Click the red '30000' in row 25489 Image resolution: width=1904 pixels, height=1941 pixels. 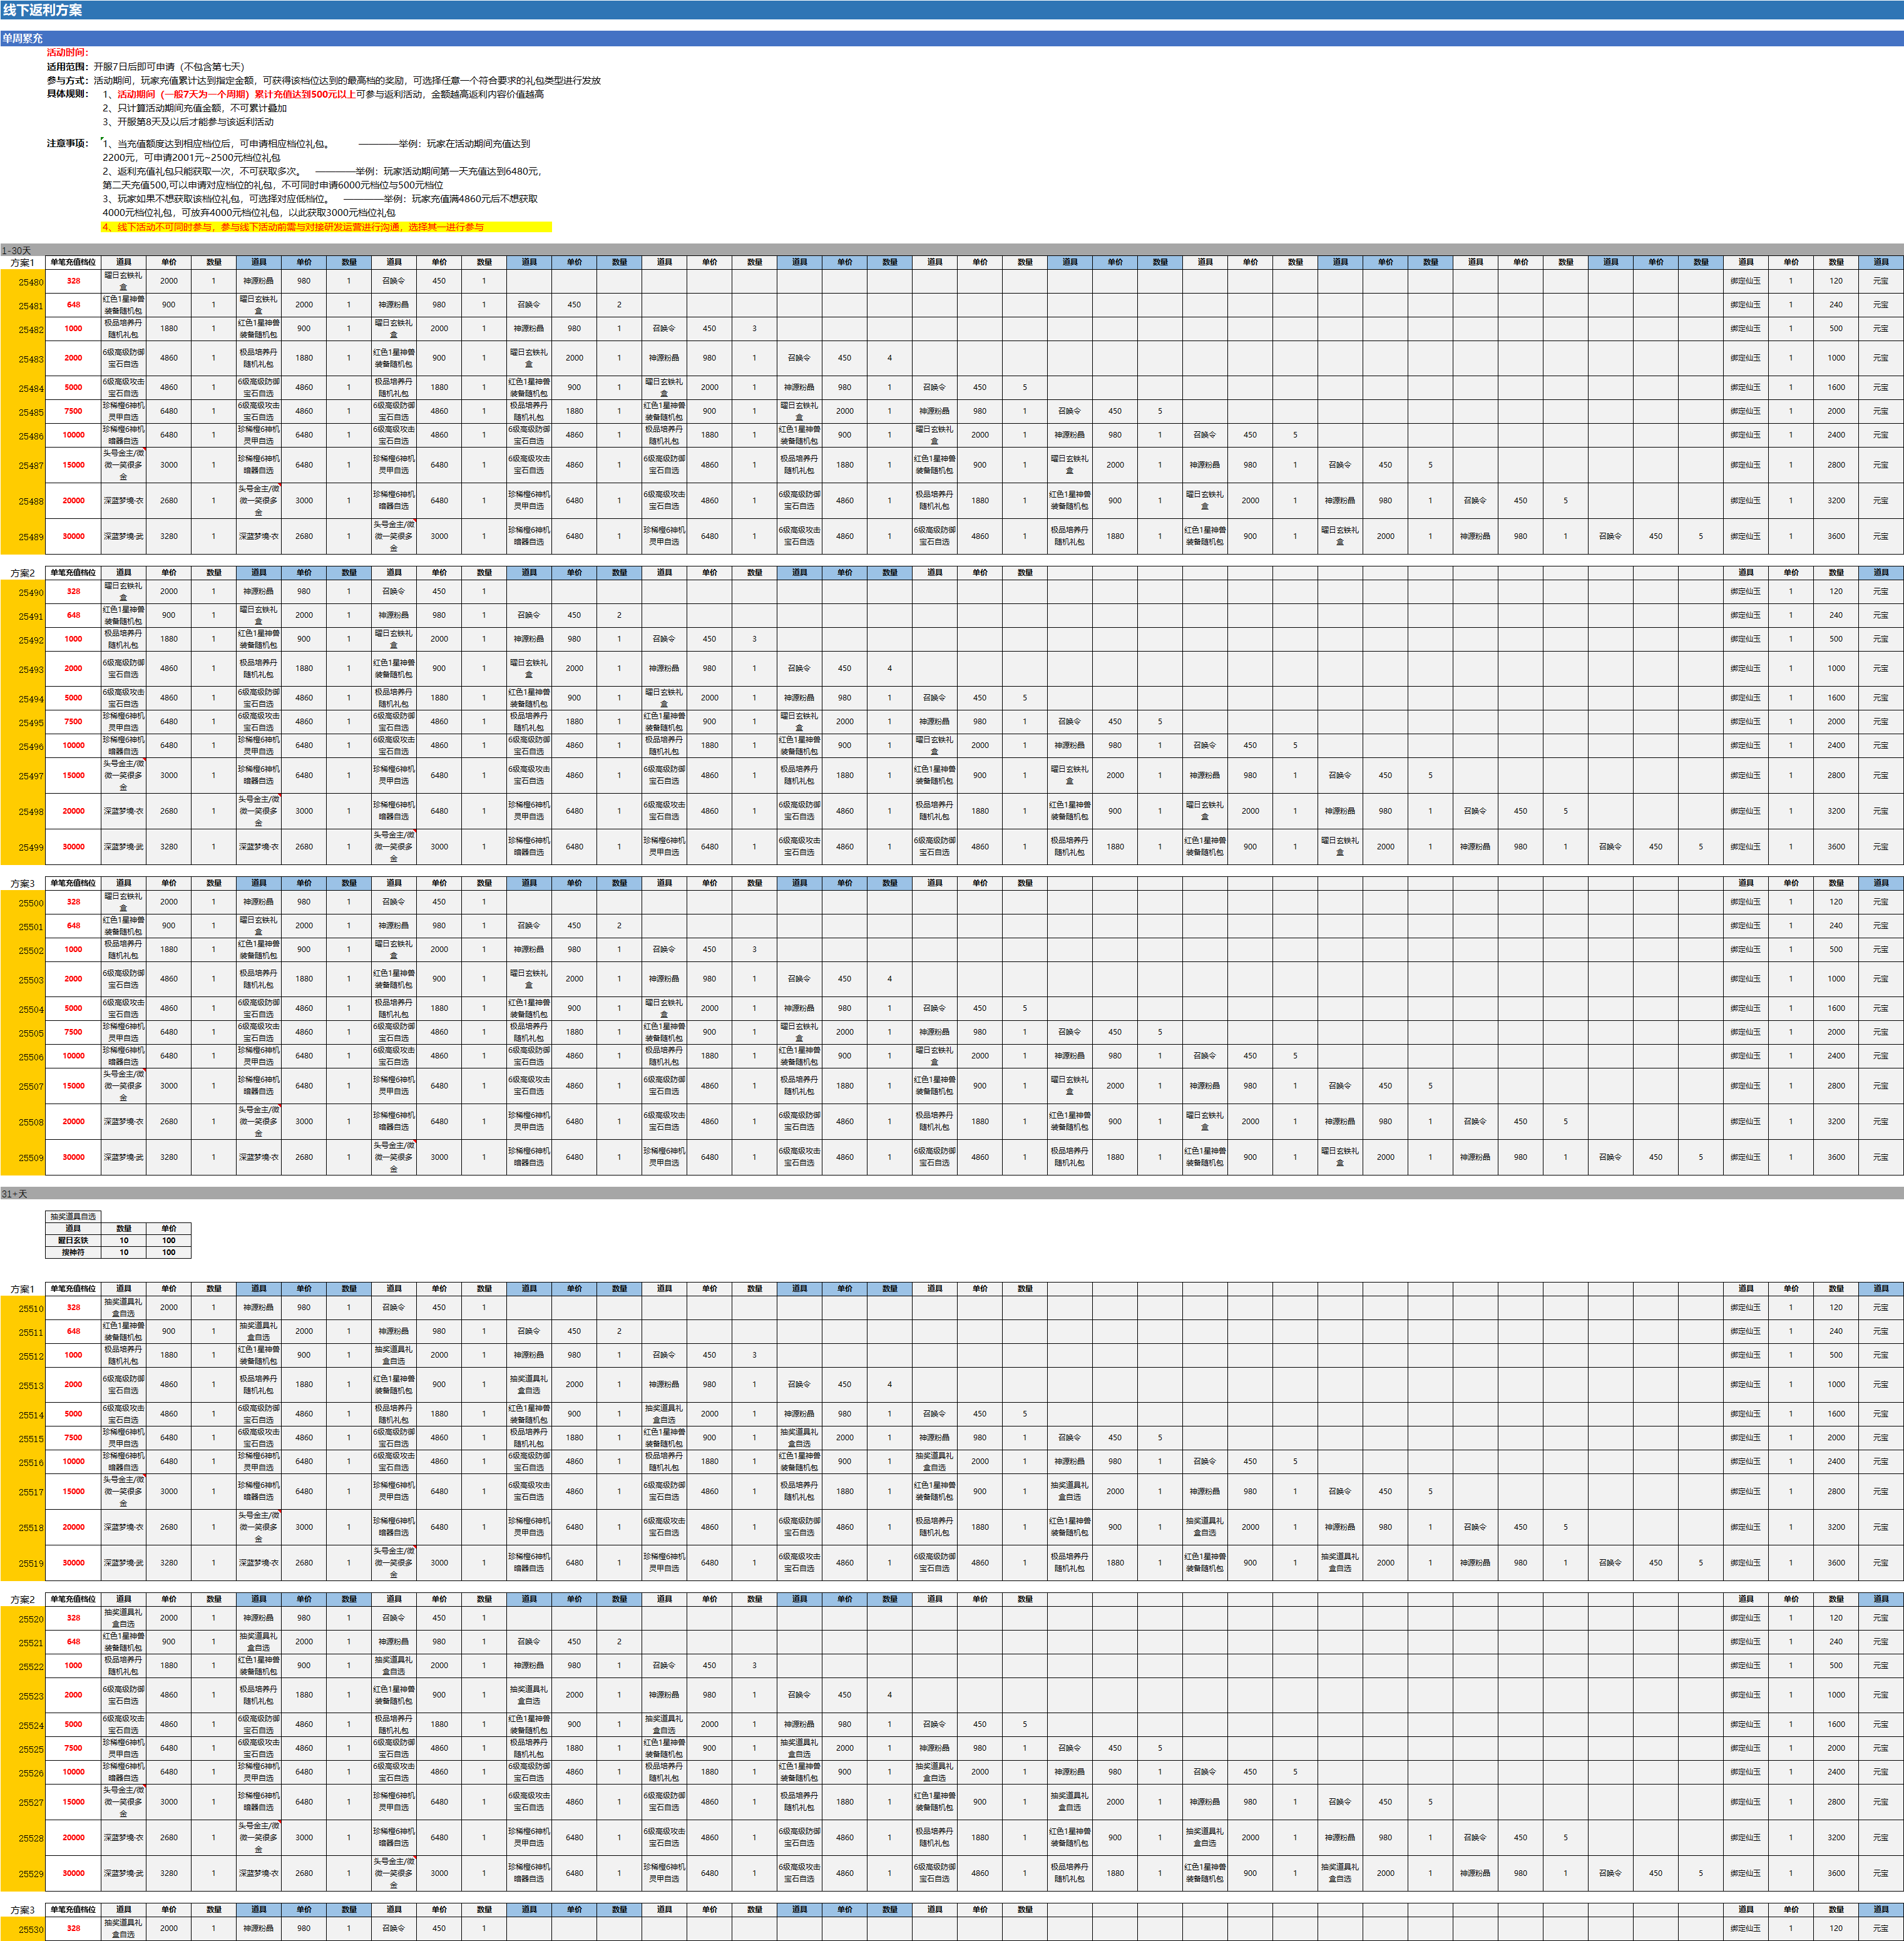tap(73, 537)
